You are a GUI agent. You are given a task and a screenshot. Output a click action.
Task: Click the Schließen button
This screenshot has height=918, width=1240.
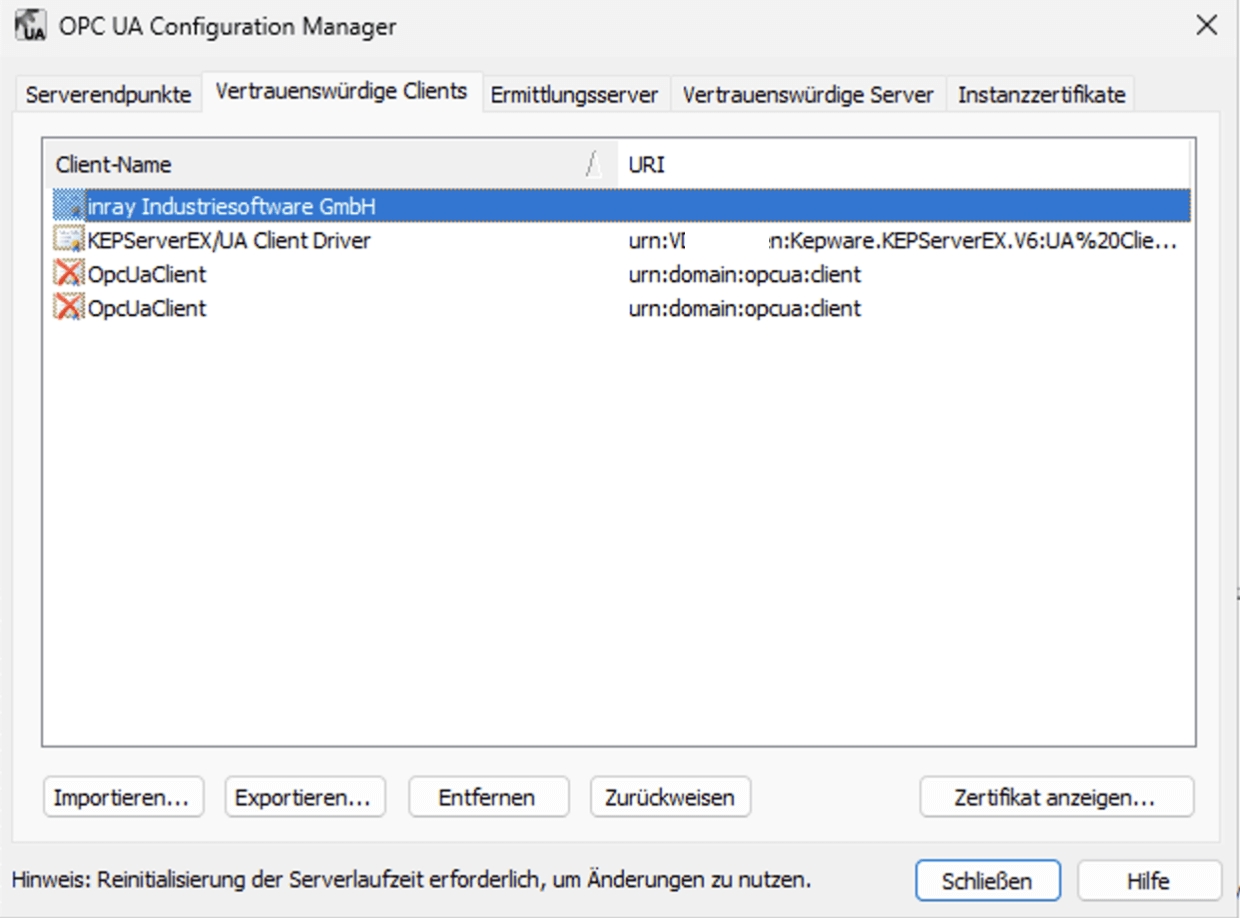986,881
